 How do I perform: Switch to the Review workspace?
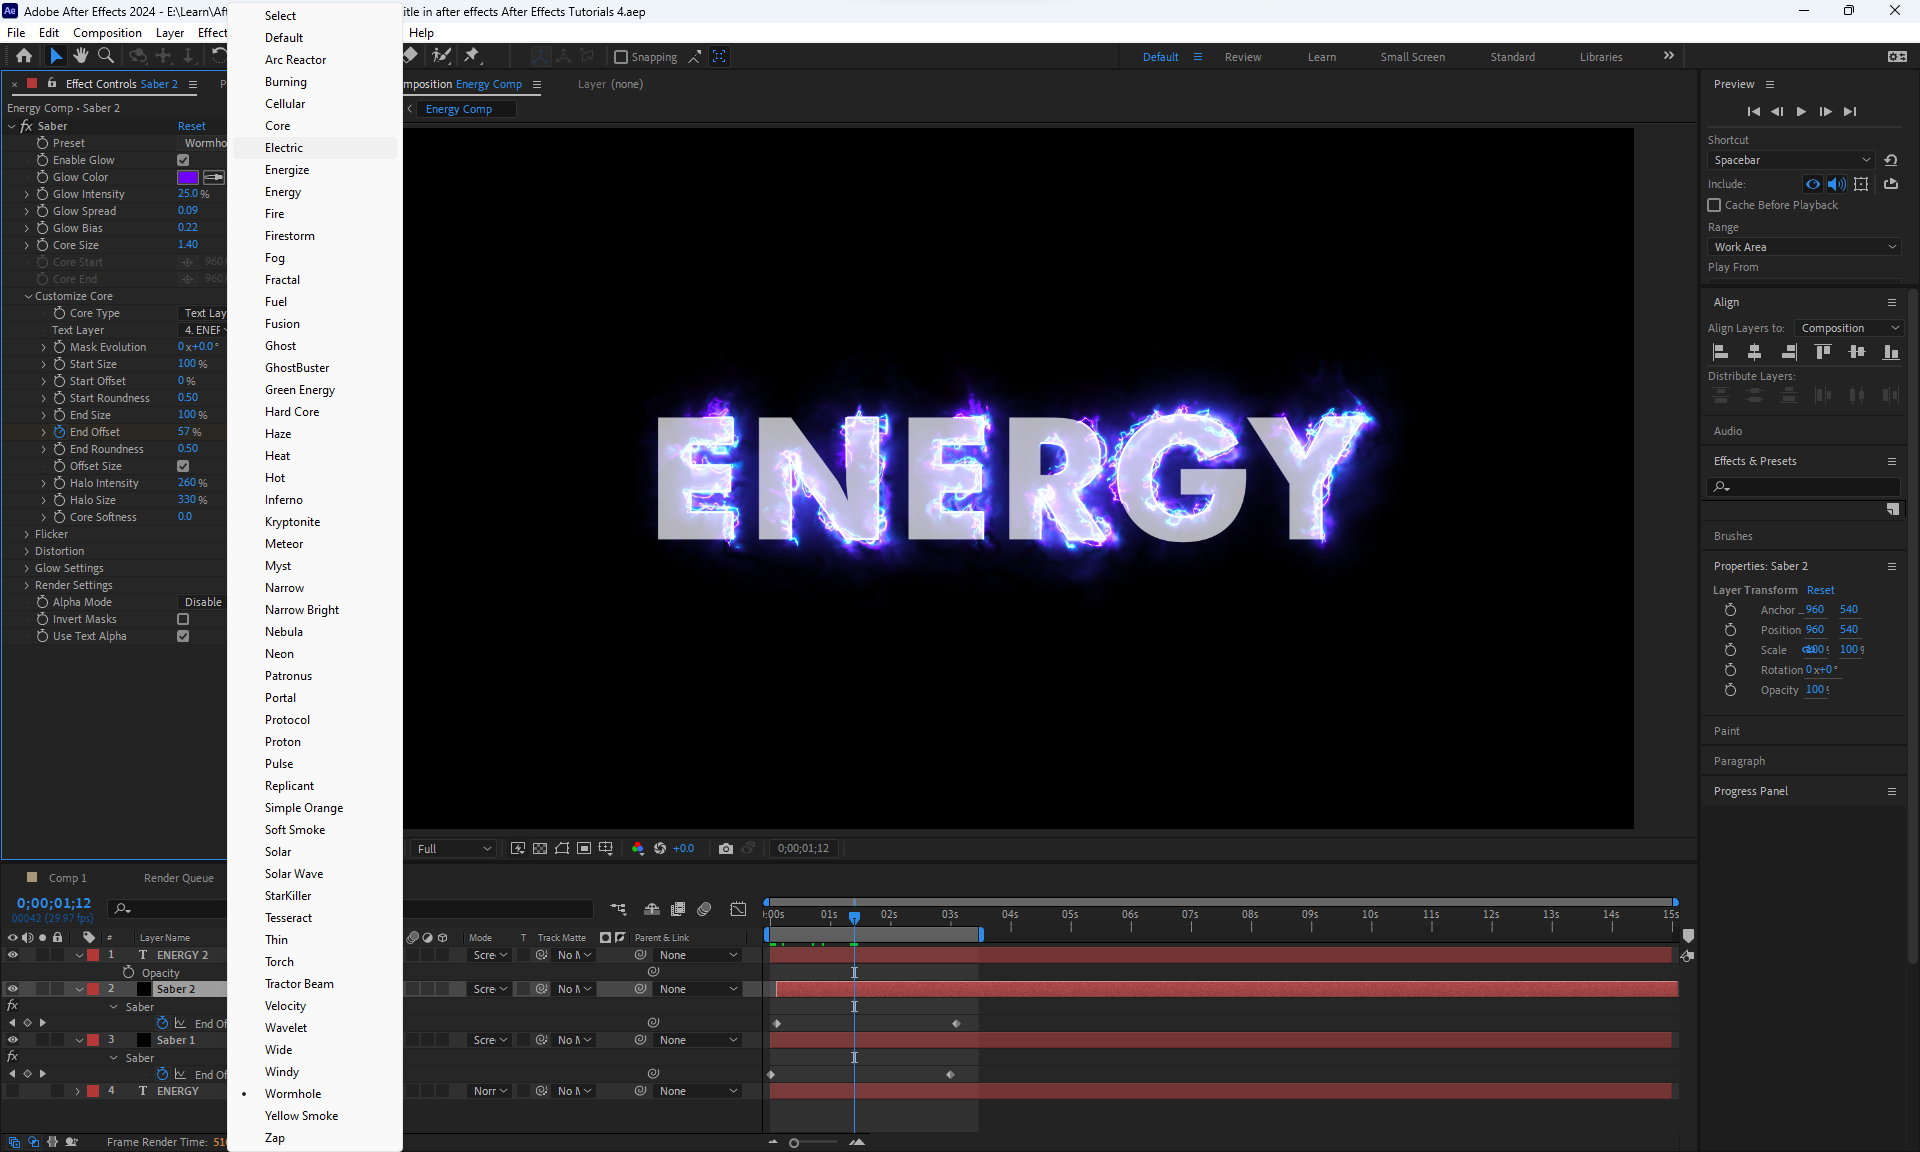coord(1242,57)
